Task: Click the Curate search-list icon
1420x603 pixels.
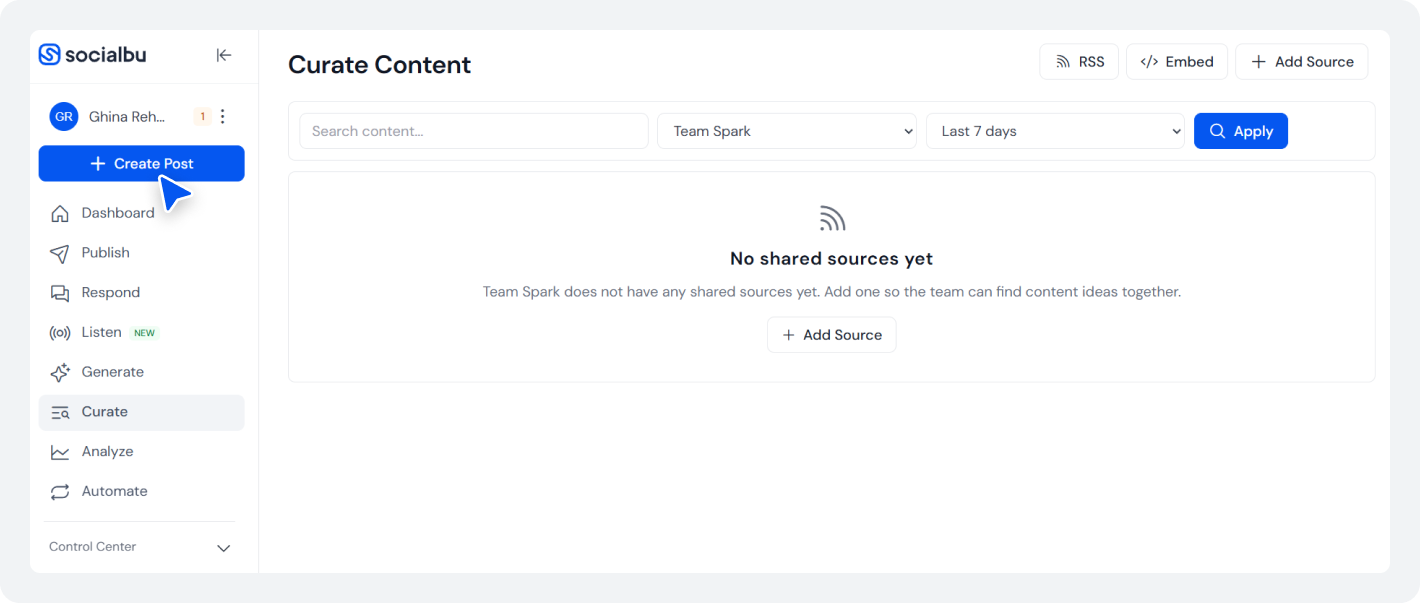Action: coord(60,412)
